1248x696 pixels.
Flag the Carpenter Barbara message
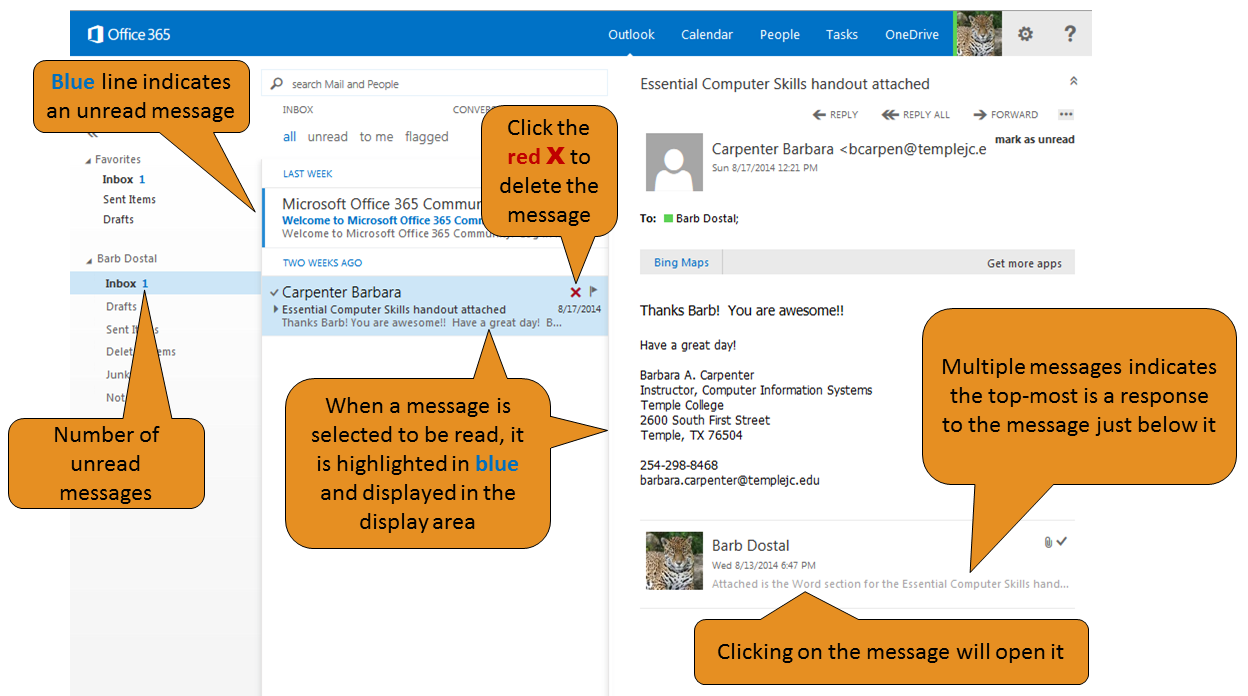(x=593, y=292)
